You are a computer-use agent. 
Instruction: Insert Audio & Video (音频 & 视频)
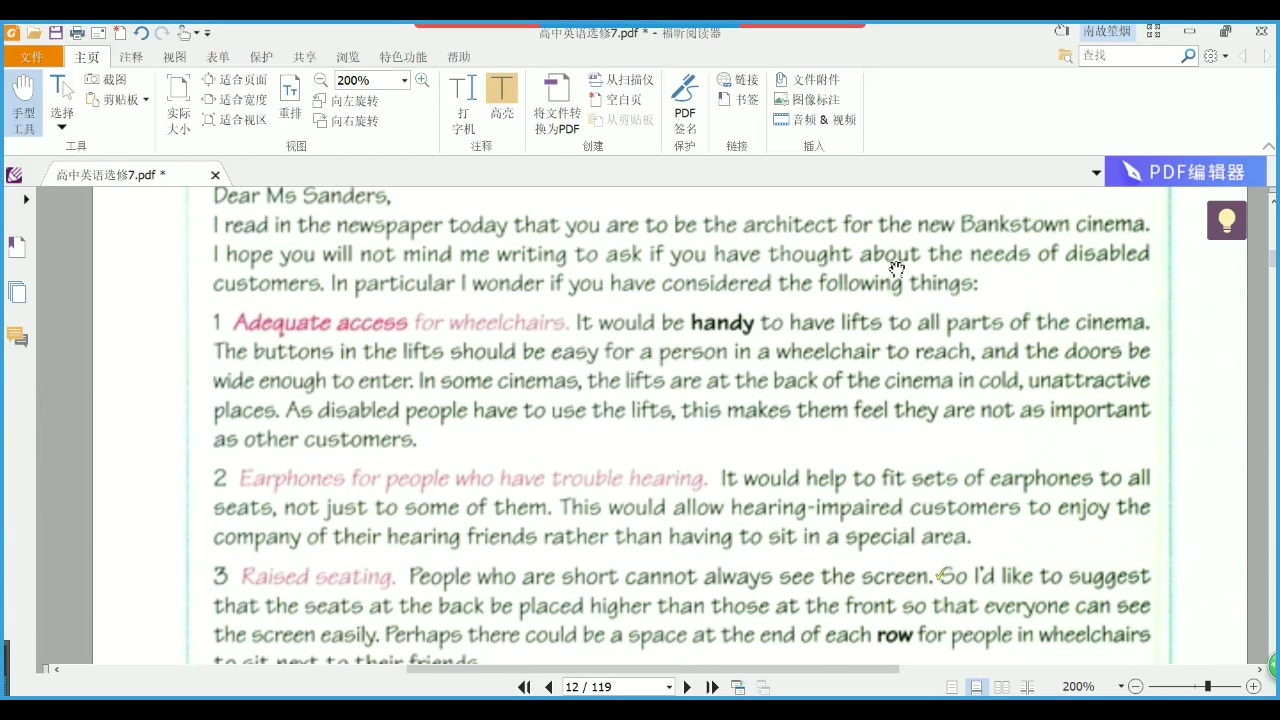[815, 119]
